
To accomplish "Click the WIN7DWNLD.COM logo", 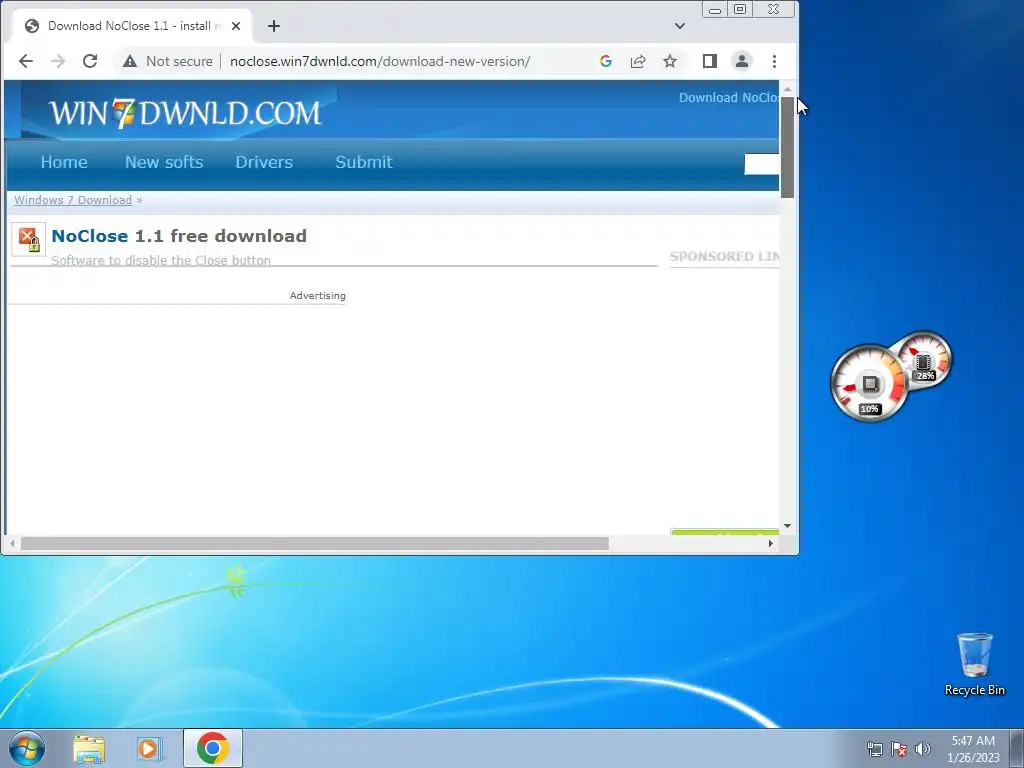I will [x=185, y=113].
